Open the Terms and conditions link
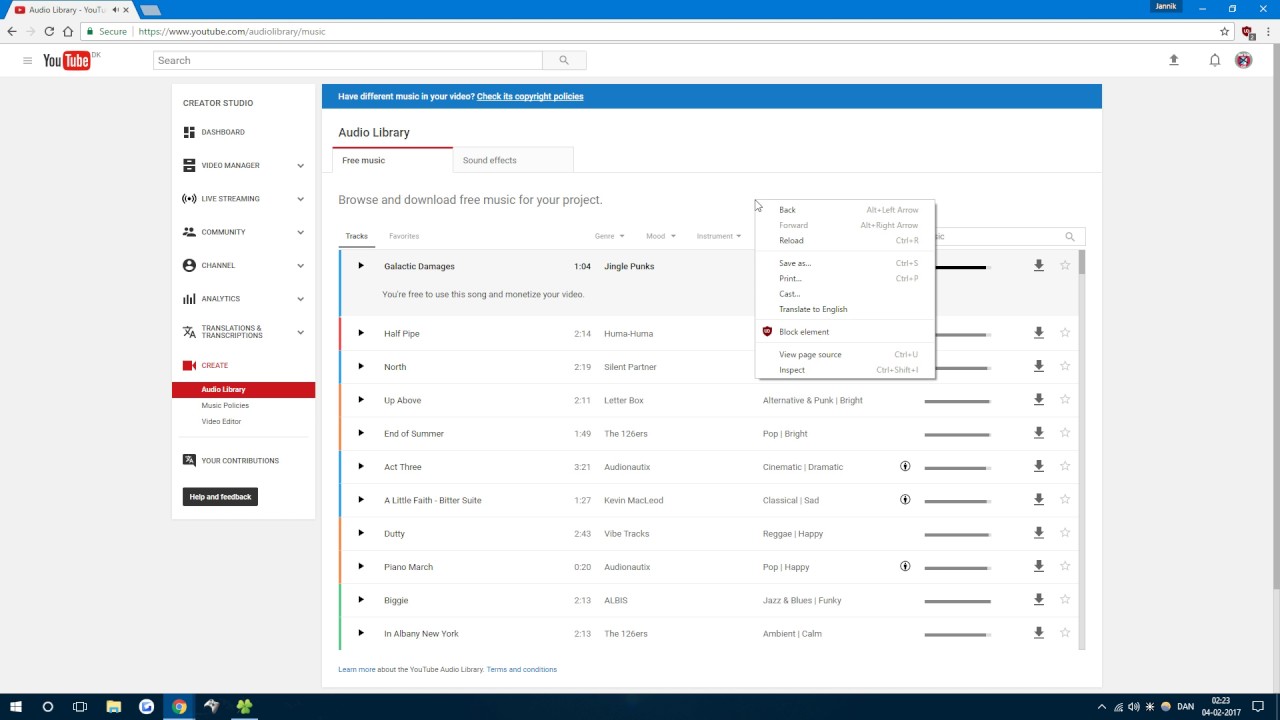The width and height of the screenshot is (1280, 720). (x=522, y=669)
